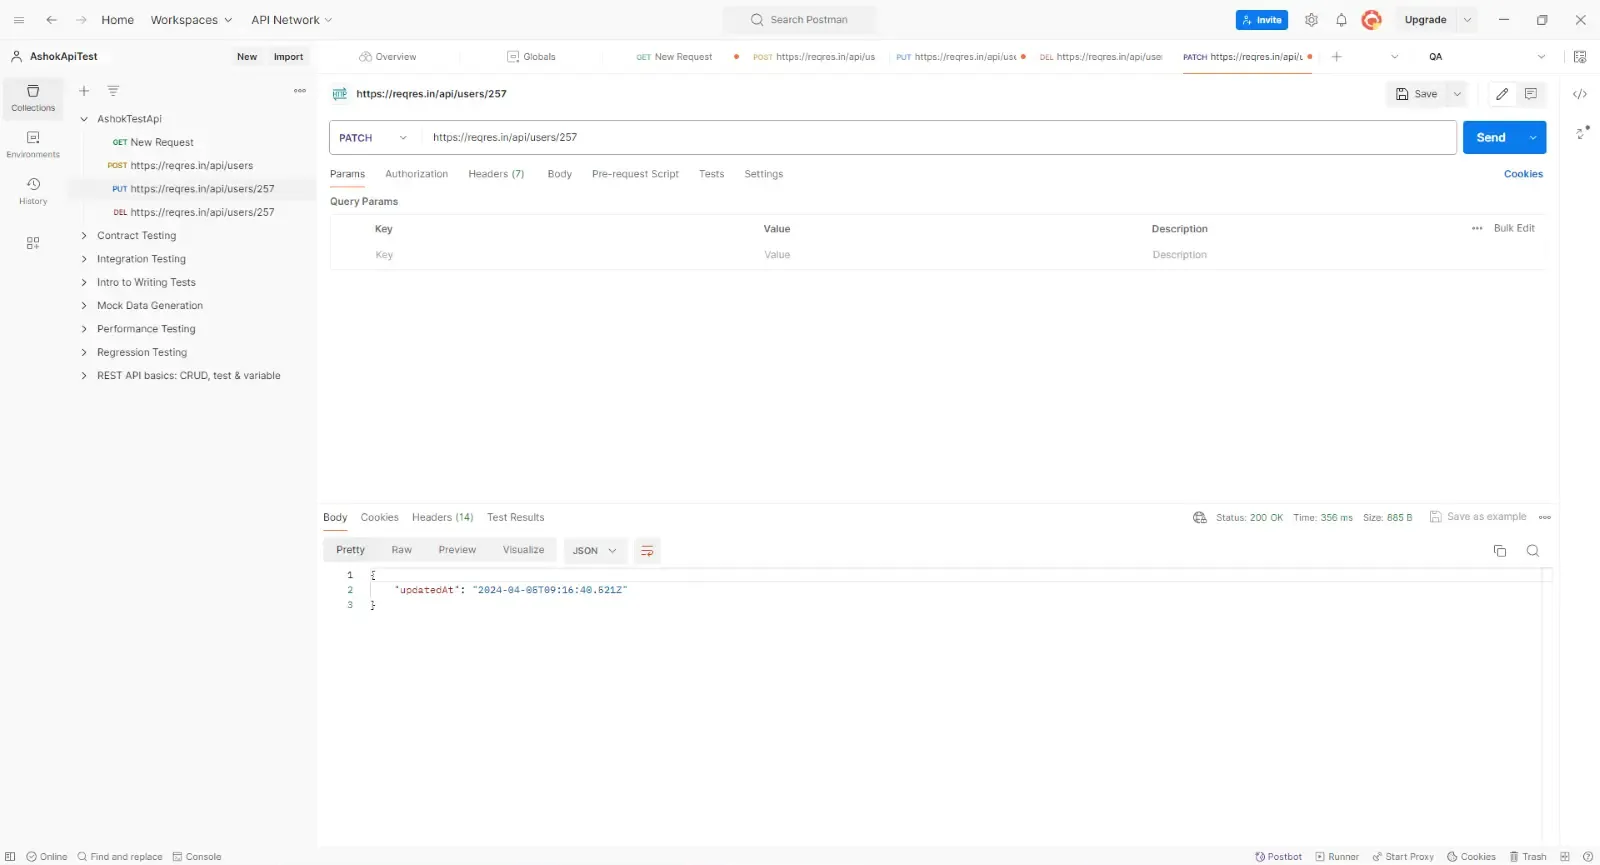Open the JSON format dropdown
The width and height of the screenshot is (1600, 865).
595,551
